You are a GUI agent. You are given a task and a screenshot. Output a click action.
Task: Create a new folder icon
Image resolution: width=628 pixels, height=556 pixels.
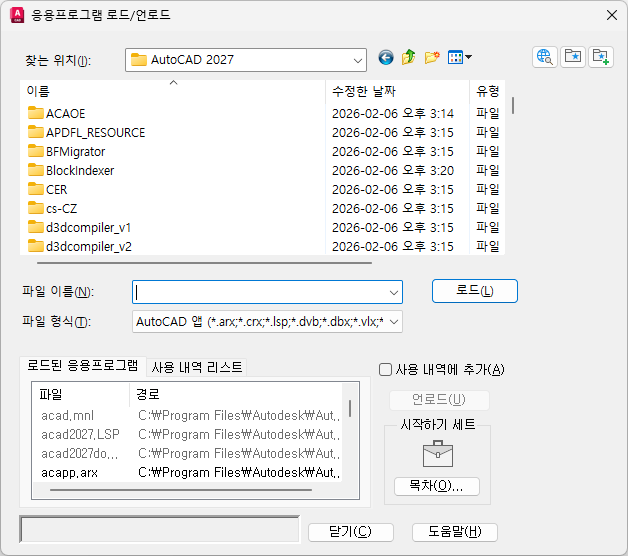tap(432, 58)
